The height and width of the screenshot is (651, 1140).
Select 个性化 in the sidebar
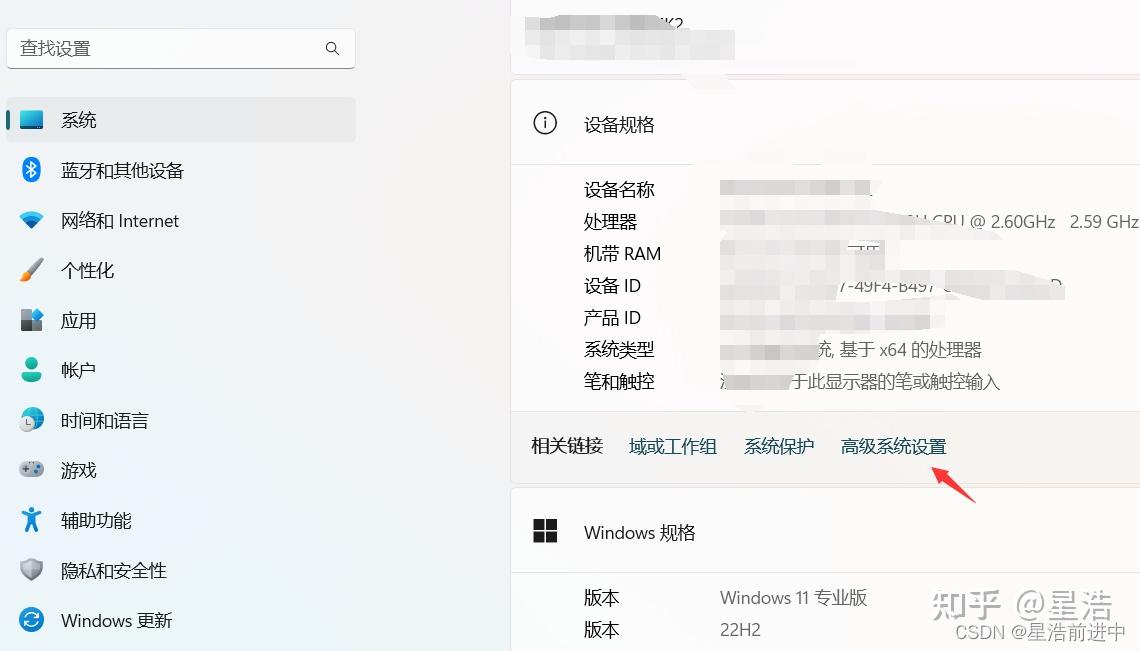pyautogui.click(x=181, y=270)
